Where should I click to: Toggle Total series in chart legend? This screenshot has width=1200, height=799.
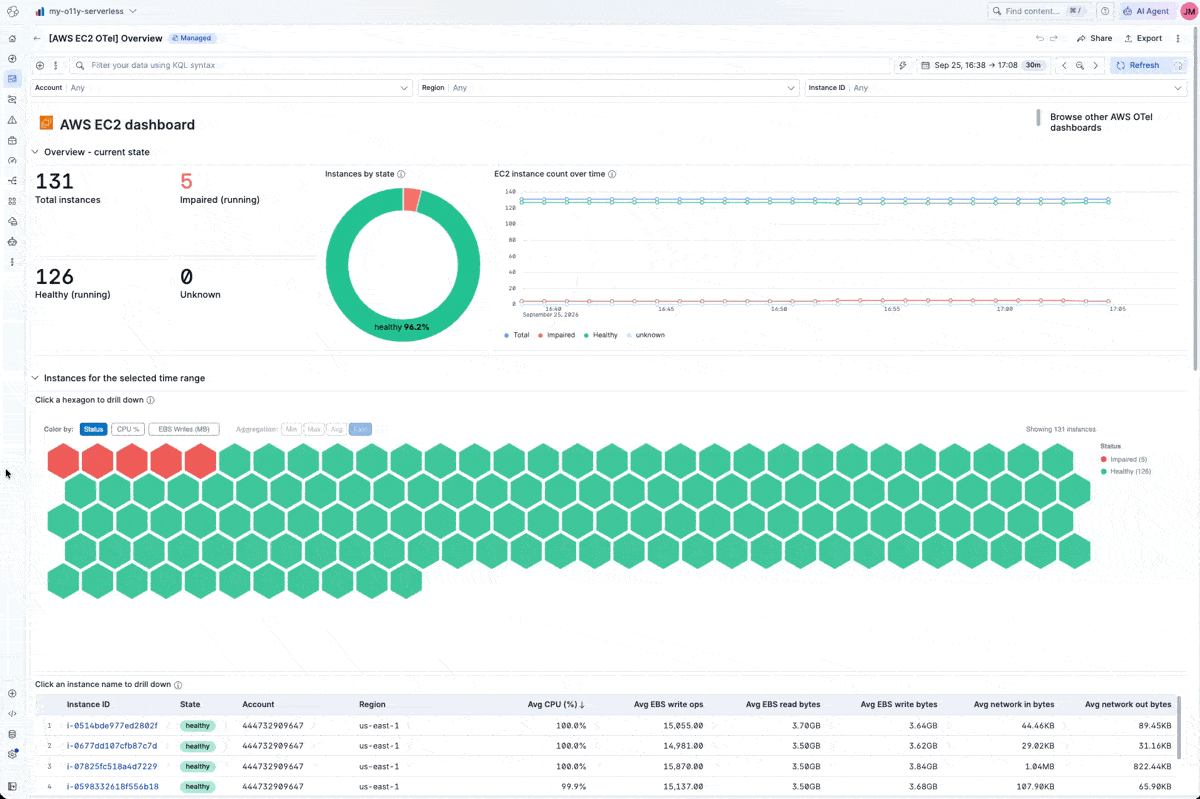tap(517, 335)
